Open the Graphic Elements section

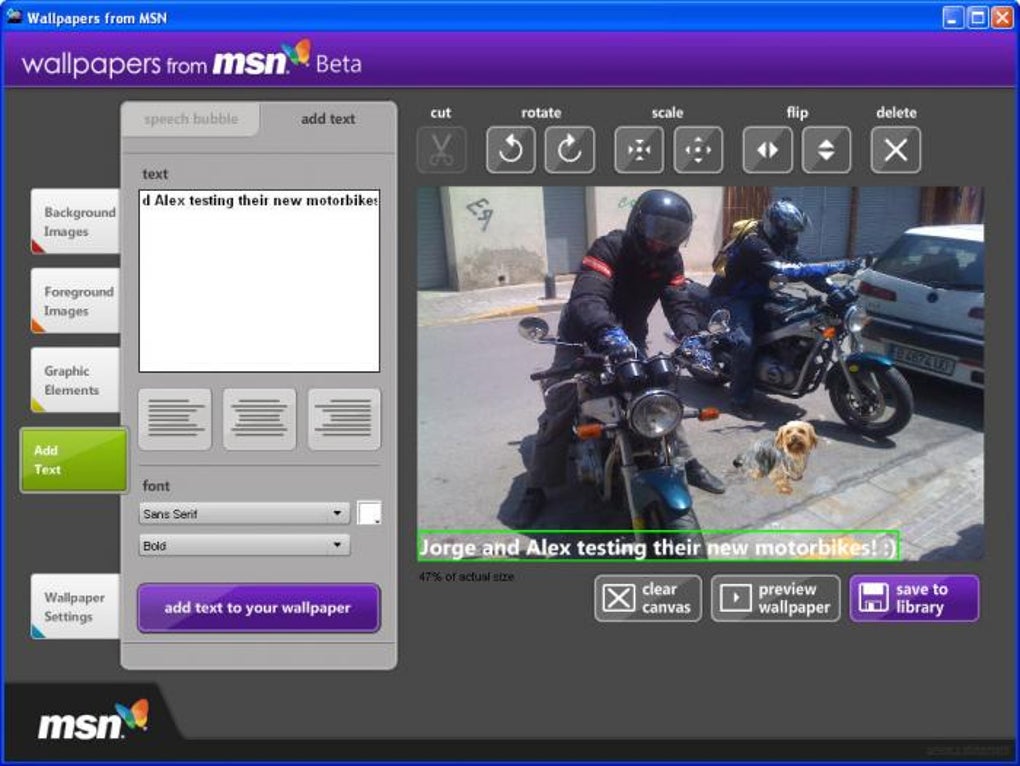(x=75, y=380)
